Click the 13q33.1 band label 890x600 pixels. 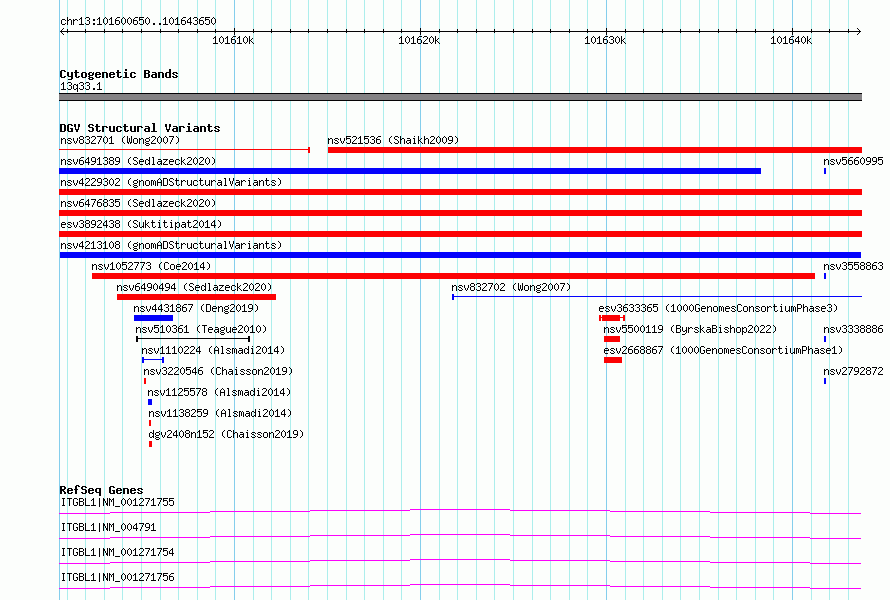click(81, 86)
